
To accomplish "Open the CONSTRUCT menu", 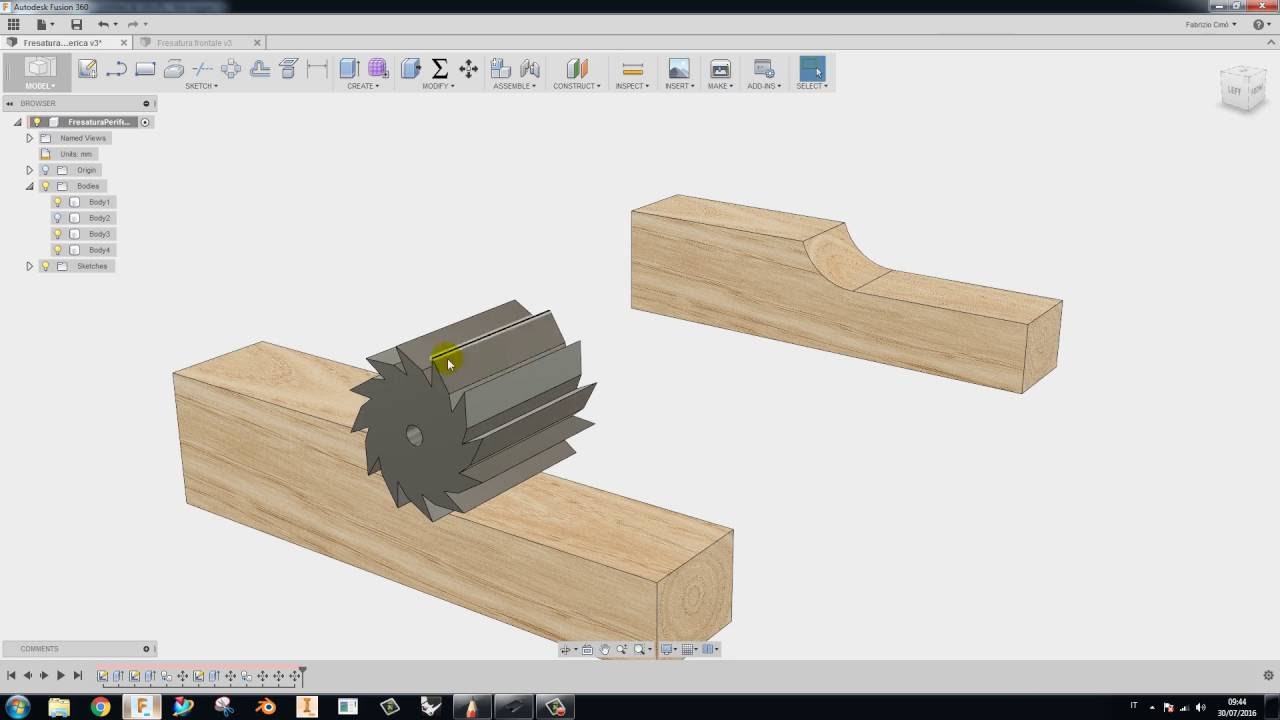I will click(577, 86).
